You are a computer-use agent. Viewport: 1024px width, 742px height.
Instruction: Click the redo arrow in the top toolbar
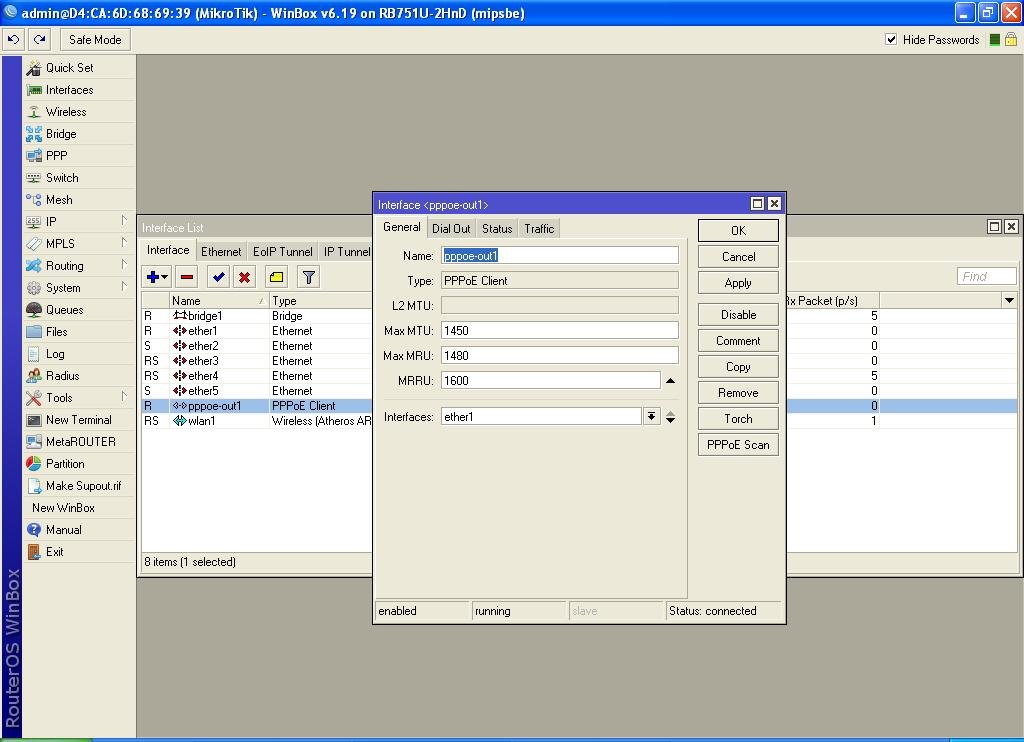coord(40,40)
